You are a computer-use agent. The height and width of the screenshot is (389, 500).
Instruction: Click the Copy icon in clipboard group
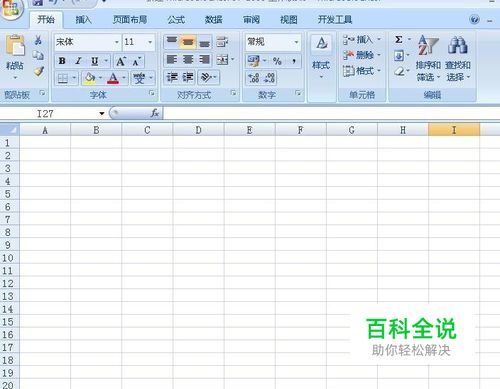[x=38, y=55]
